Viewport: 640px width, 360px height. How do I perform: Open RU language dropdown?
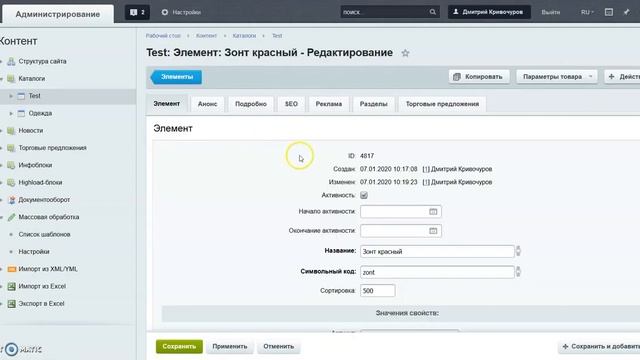tap(587, 12)
